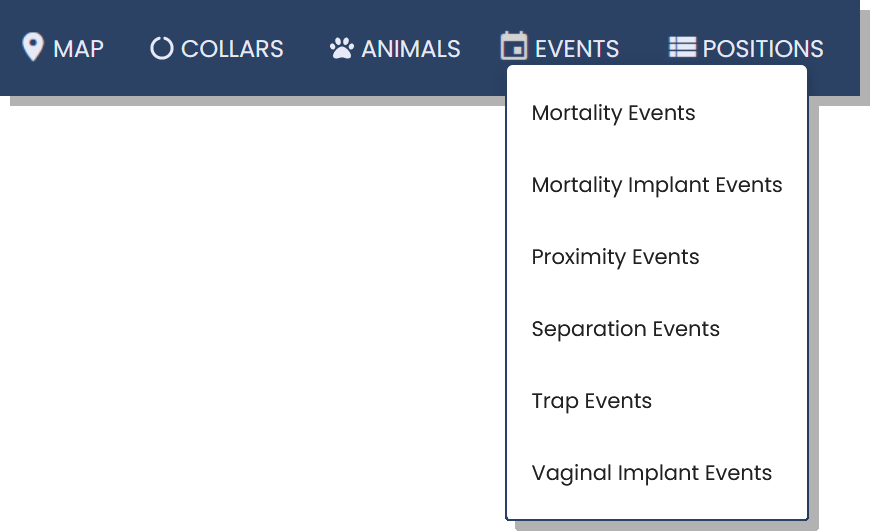Switch to the POSITIONS text label
The image size is (870, 531).
tap(763, 49)
